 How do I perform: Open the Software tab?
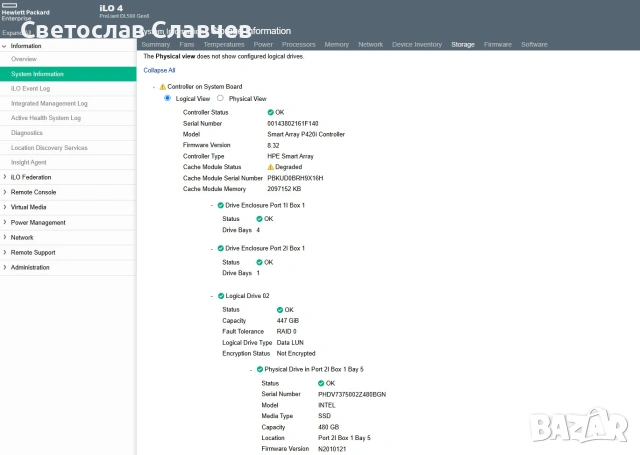[534, 44]
